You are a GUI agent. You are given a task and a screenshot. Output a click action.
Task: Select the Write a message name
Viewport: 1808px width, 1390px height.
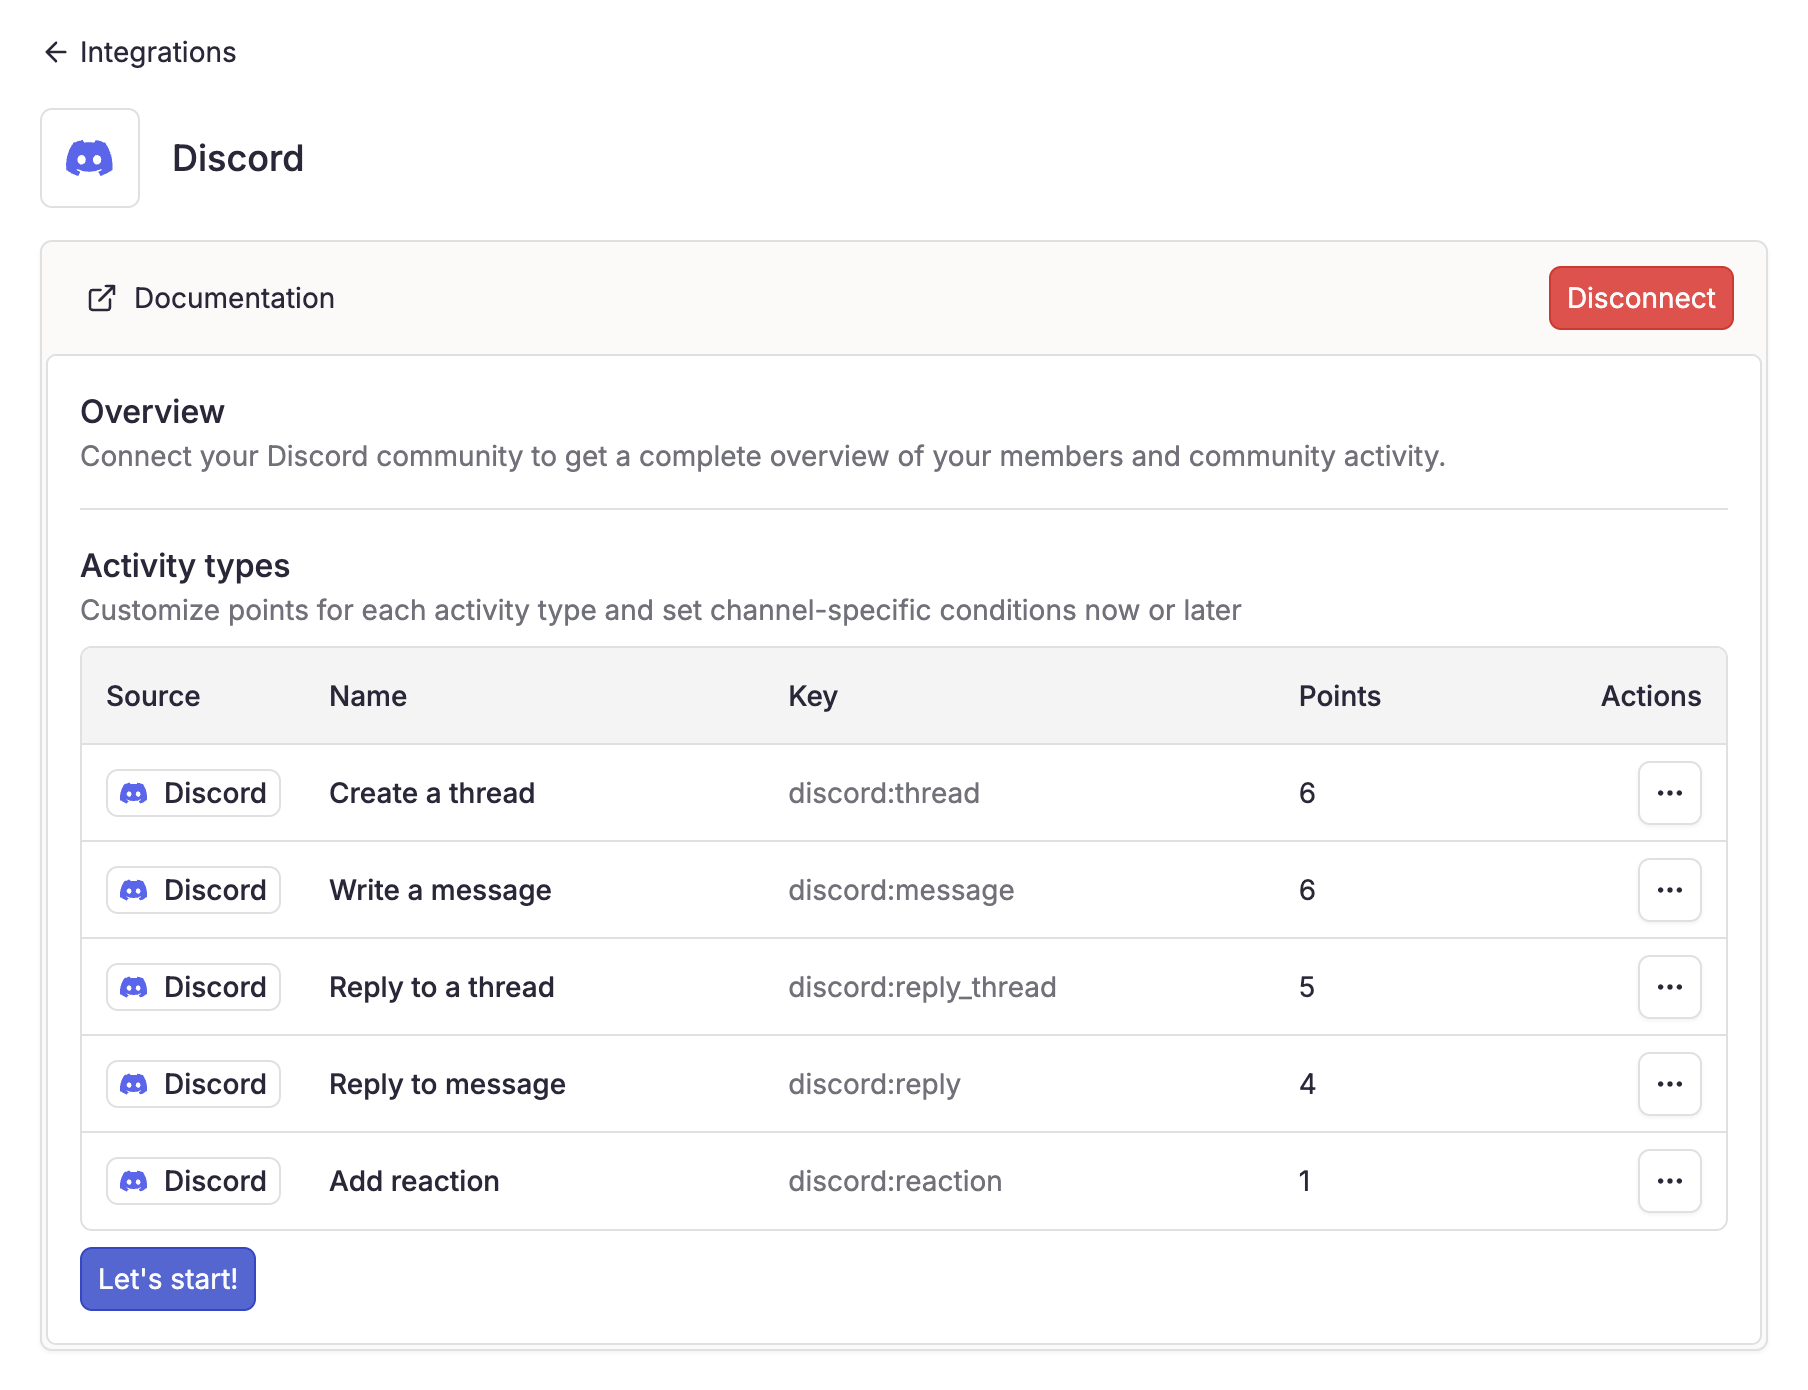point(440,890)
